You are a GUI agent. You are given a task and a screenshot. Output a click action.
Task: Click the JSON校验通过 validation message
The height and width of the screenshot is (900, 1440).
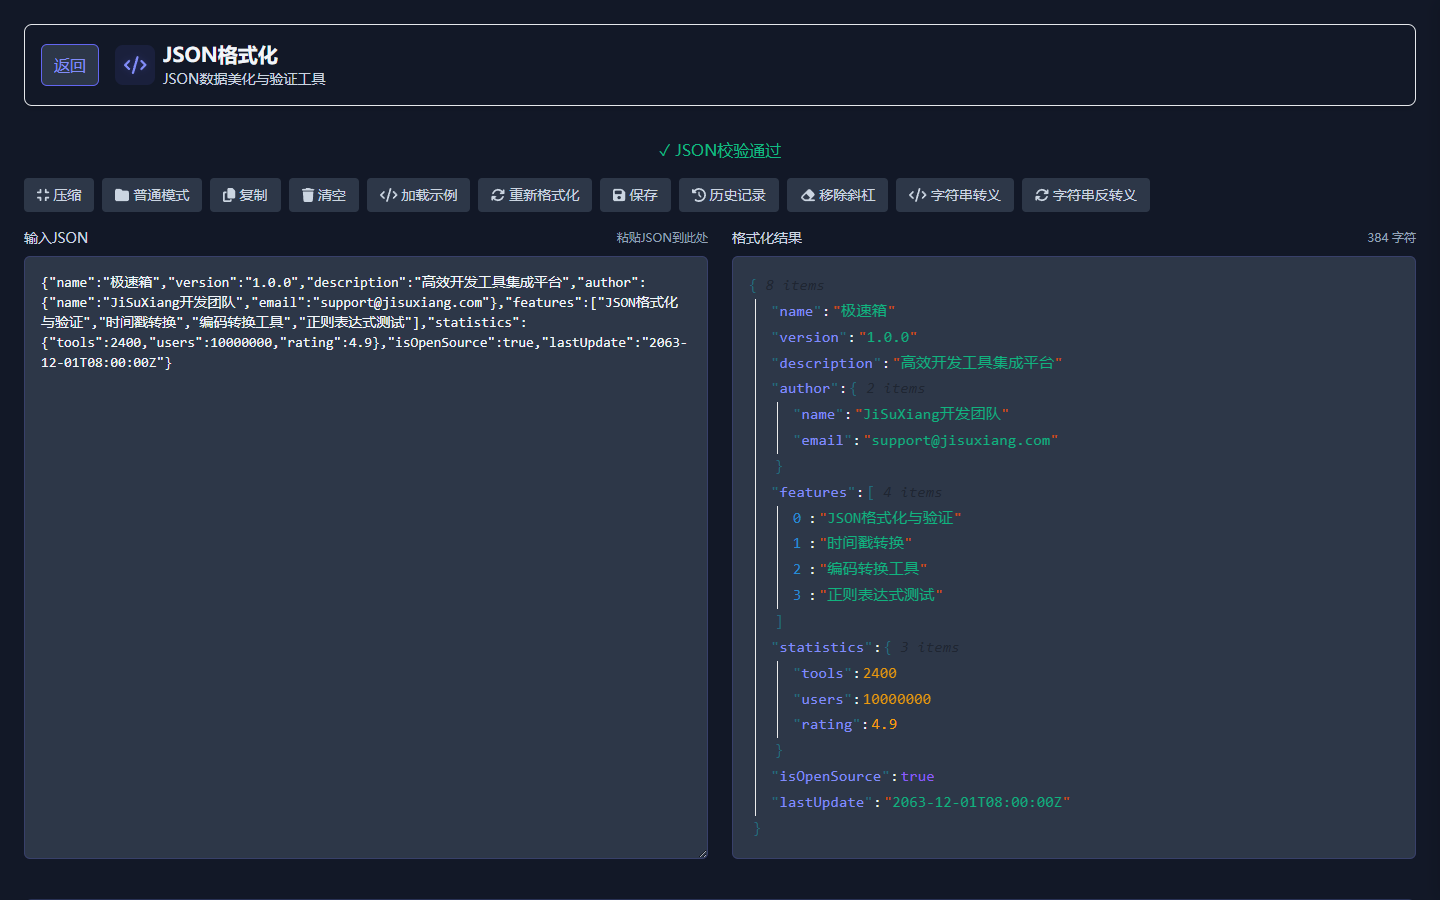720,151
